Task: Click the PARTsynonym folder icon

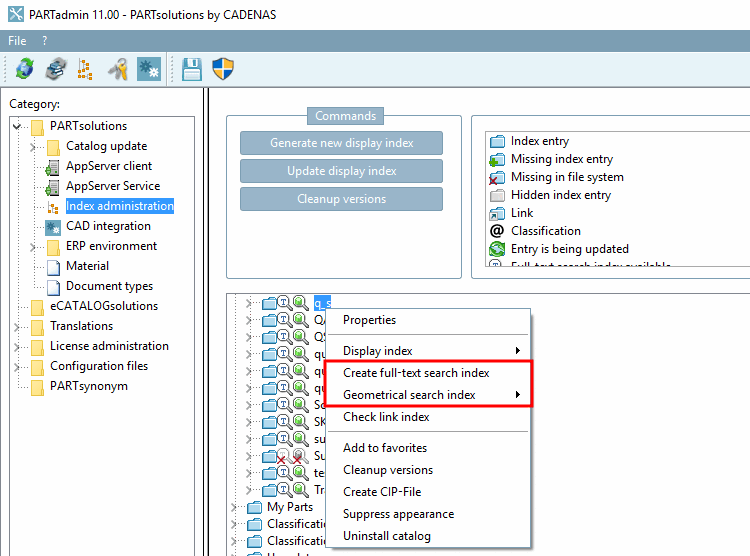Action: (x=37, y=387)
